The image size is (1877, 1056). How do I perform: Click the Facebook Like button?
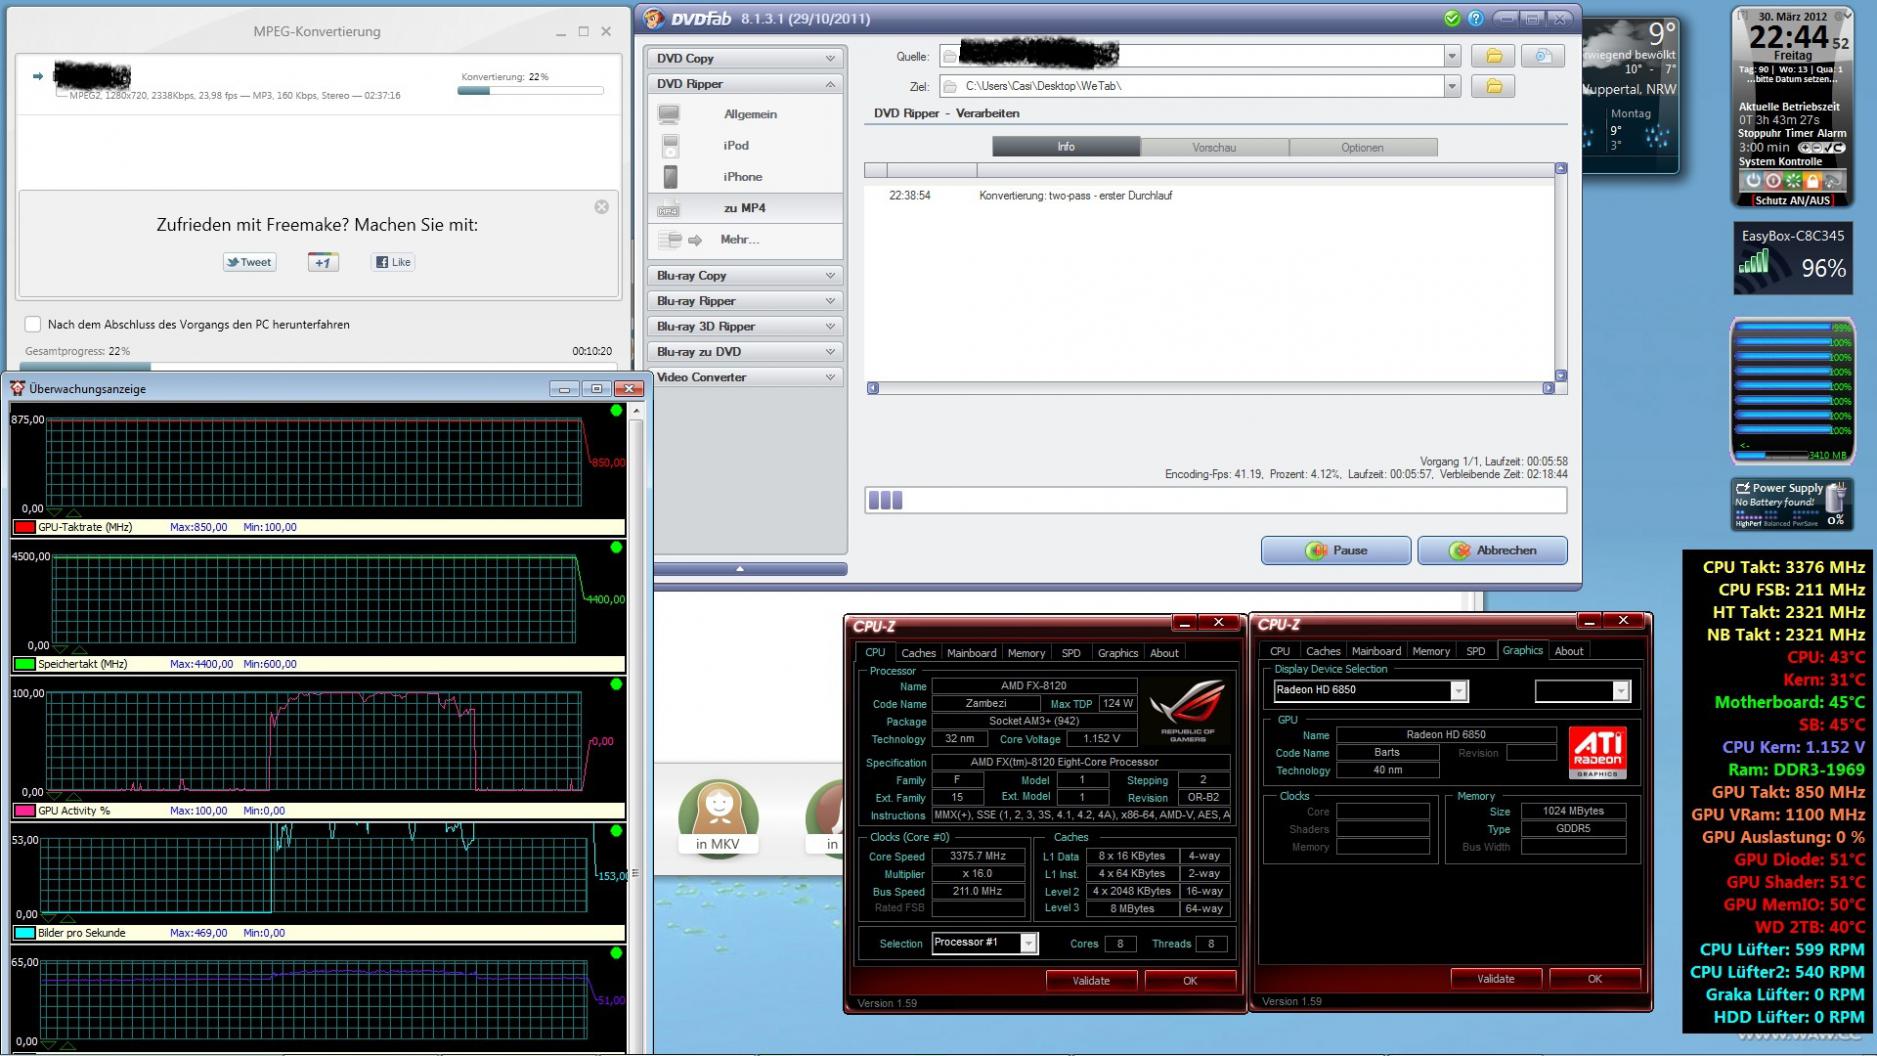[x=393, y=262]
